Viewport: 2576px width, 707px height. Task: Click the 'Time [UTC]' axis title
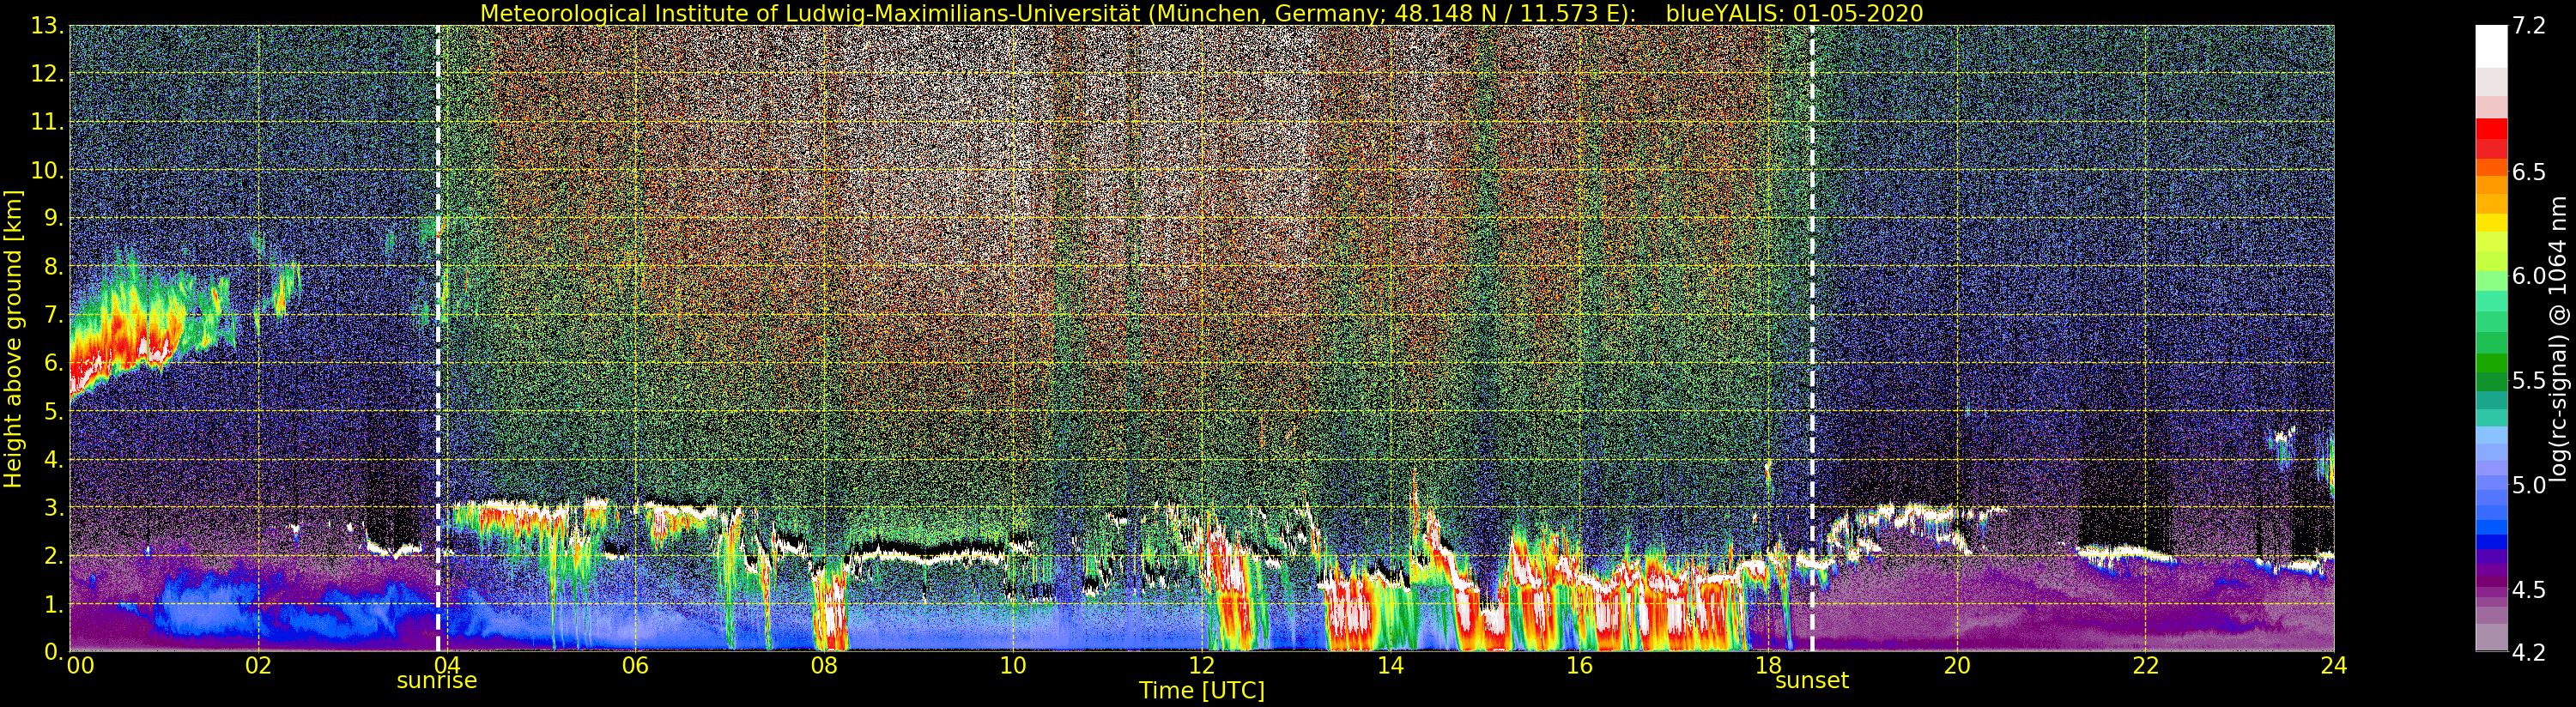1201,691
